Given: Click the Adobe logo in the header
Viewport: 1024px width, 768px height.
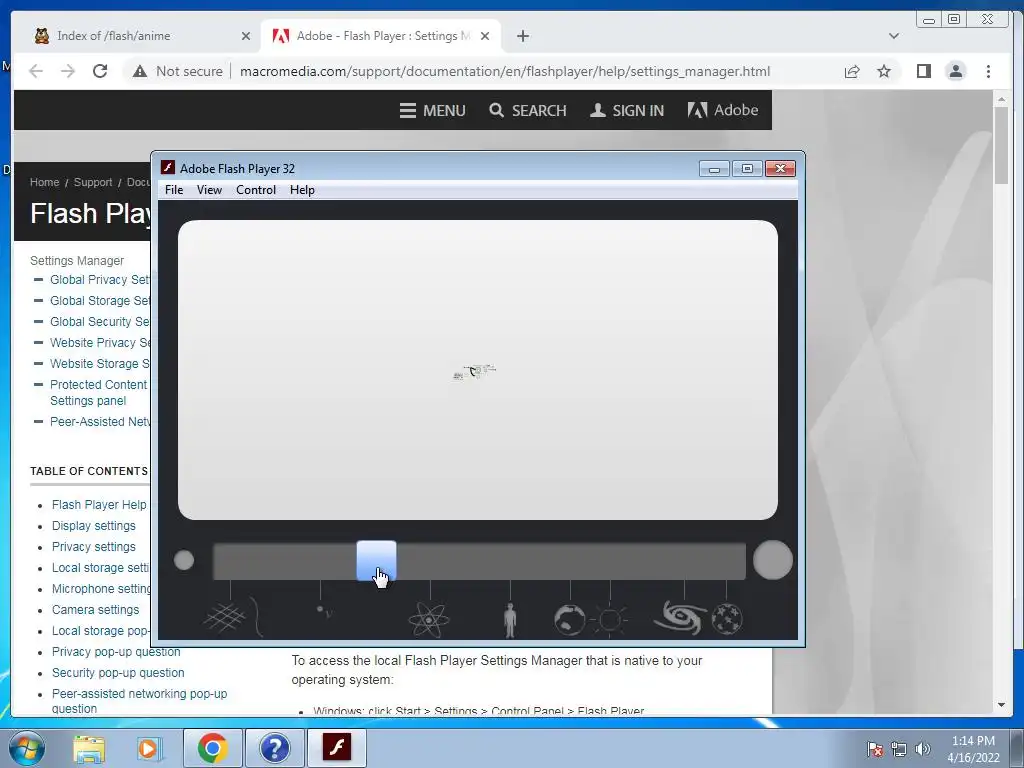Looking at the screenshot, I should (722, 110).
